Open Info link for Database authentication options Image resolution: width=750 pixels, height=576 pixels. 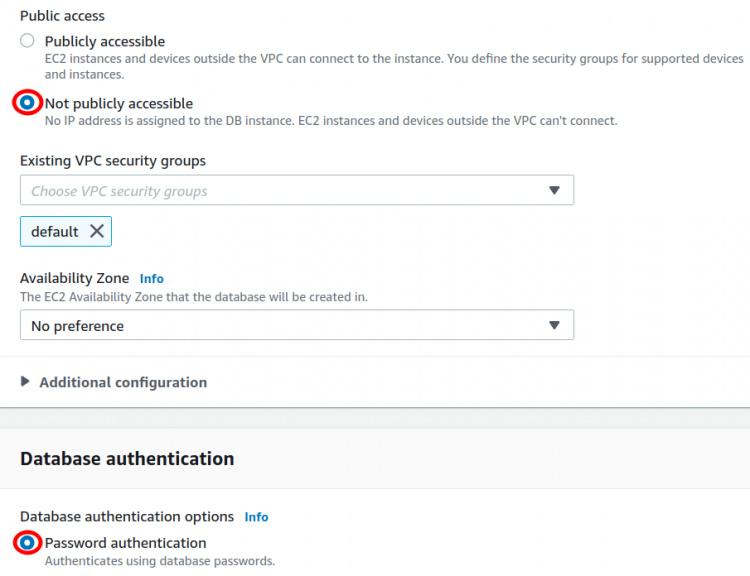pos(256,517)
